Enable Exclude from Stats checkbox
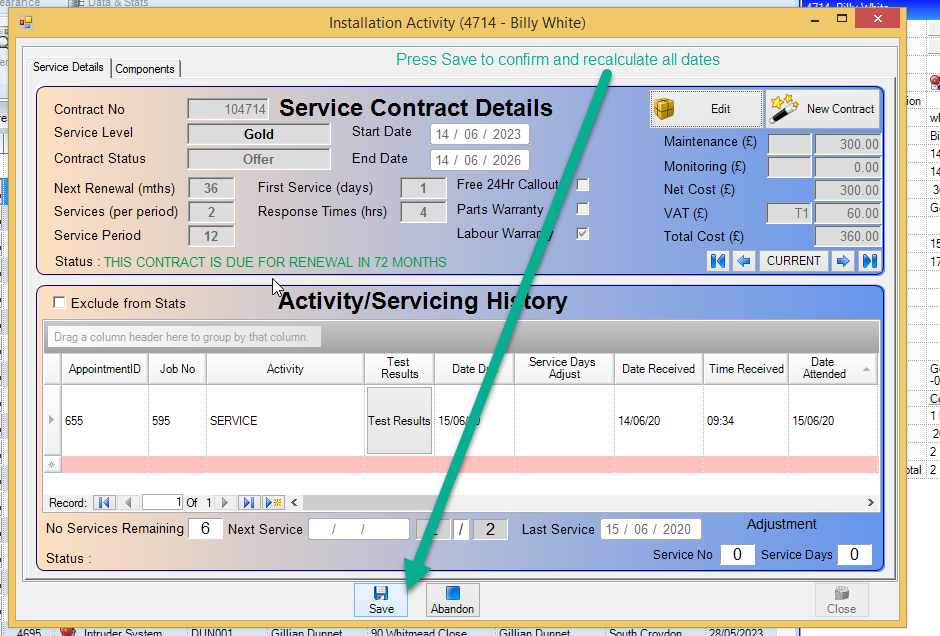The image size is (940, 636). point(59,303)
